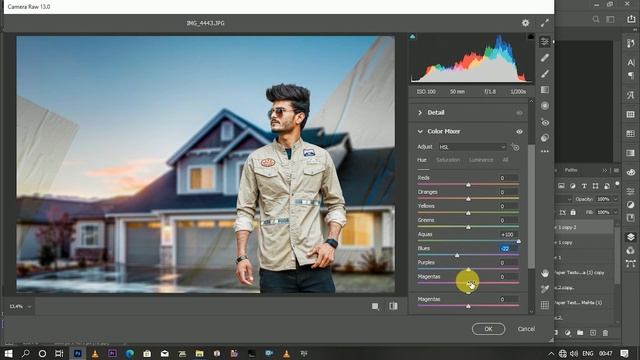
Task: Open the zoom level dropdown
Action: tap(29, 307)
